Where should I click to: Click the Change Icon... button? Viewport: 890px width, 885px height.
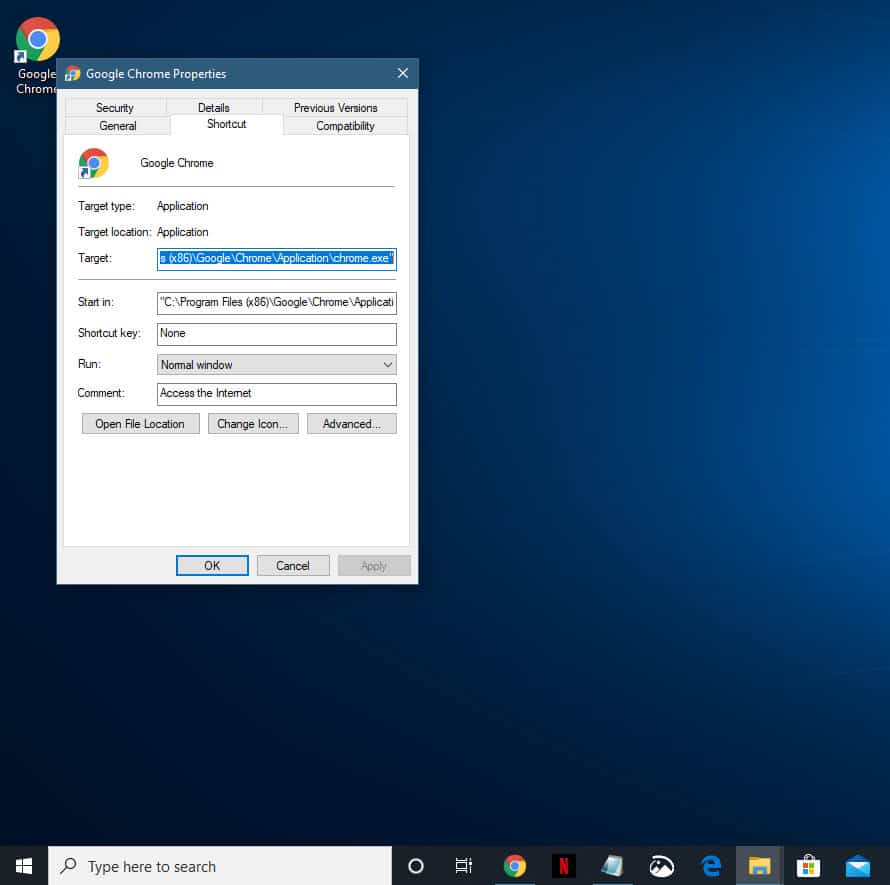pos(253,424)
